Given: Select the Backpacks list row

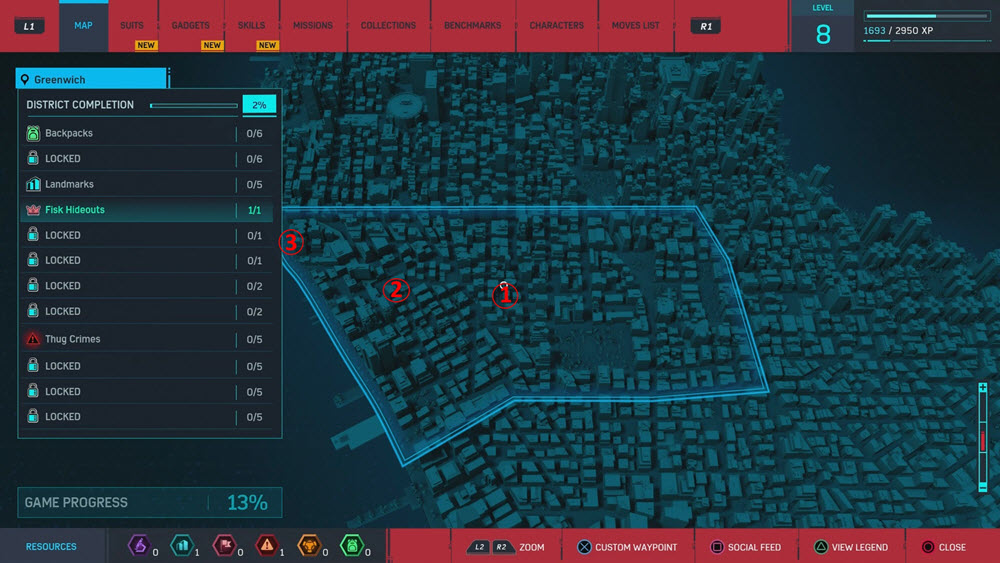Looking at the screenshot, I should [149, 133].
